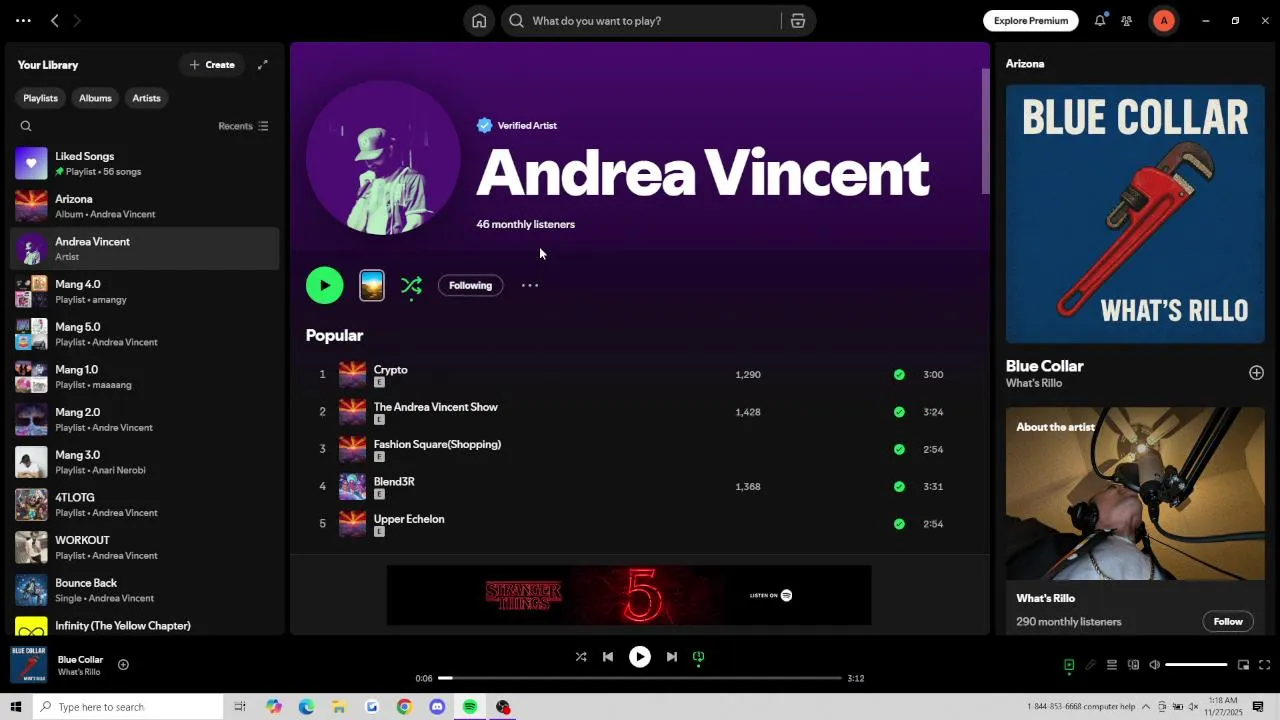This screenshot has height=720, width=1280.
Task: Go back with the left arrow
Action: pos(55,21)
